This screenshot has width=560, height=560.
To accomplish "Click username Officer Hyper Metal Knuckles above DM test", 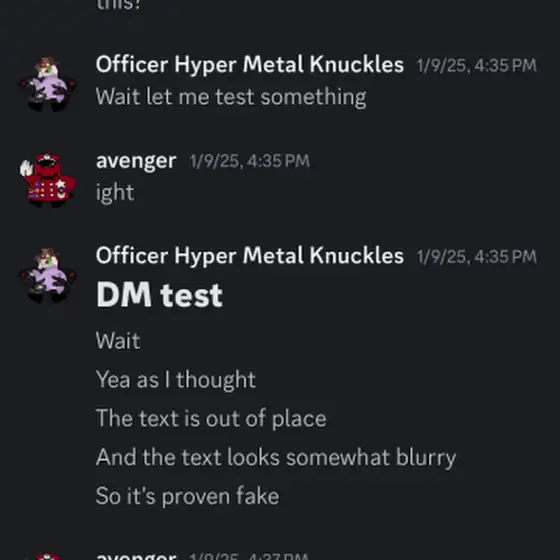I will (250, 256).
